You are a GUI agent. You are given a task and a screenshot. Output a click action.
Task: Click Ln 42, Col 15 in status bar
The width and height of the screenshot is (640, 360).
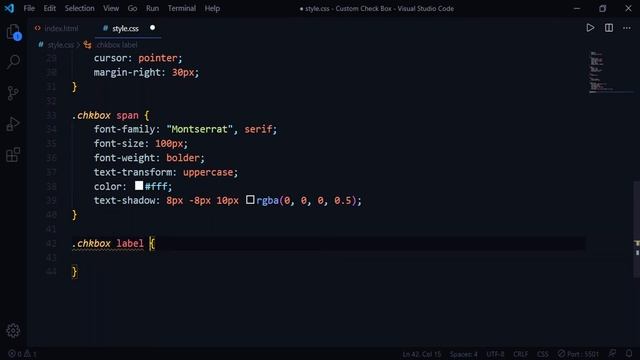422,354
